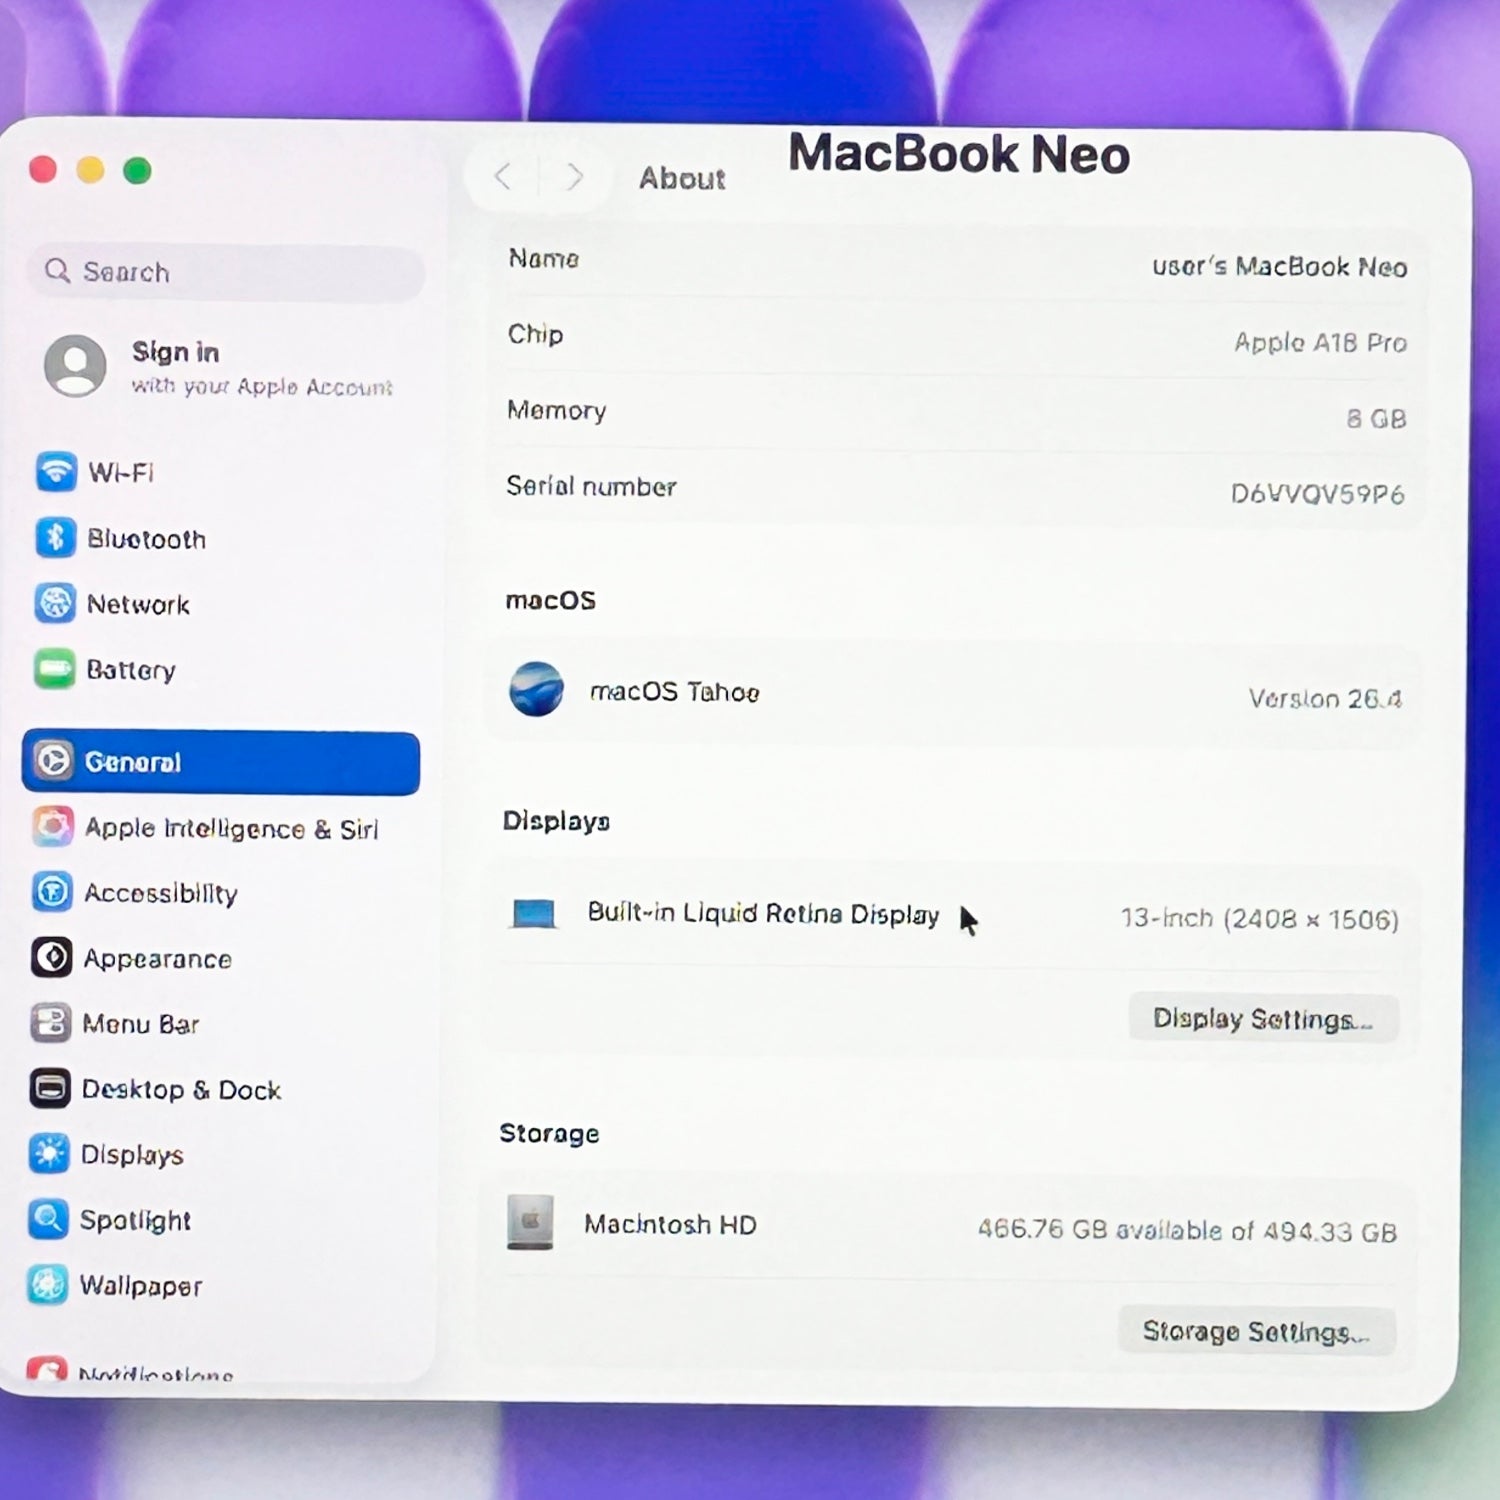This screenshot has width=1500, height=1500.
Task: Close the System Settings window
Action: 43,170
